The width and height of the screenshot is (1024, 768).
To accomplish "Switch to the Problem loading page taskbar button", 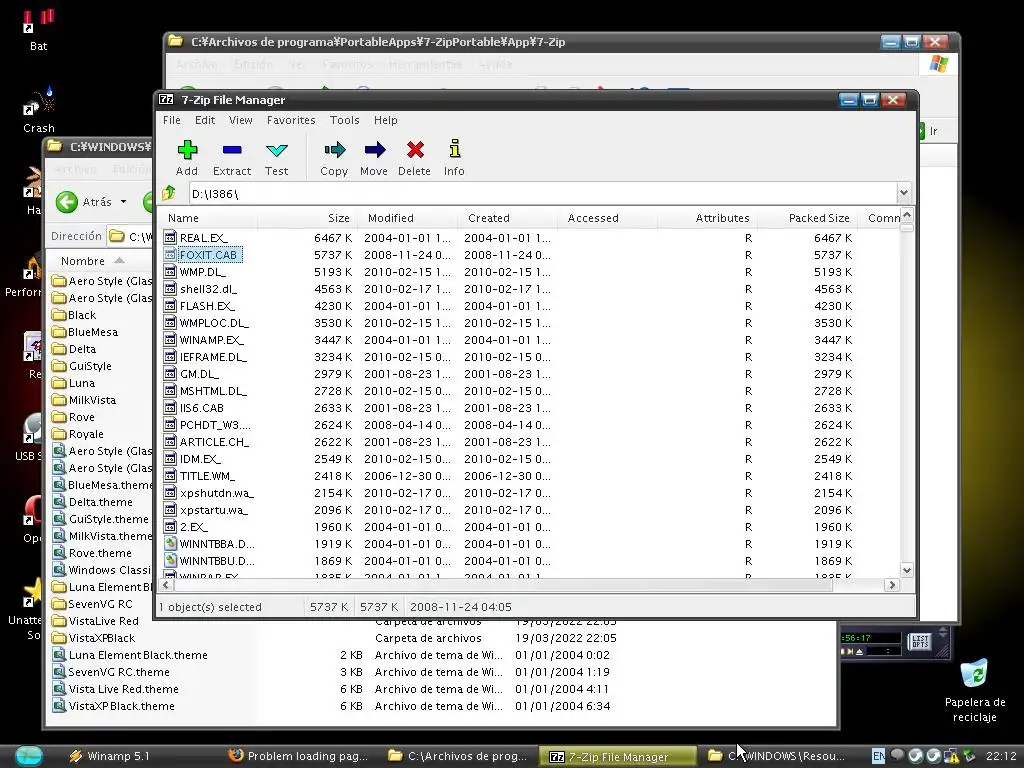I will (299, 756).
